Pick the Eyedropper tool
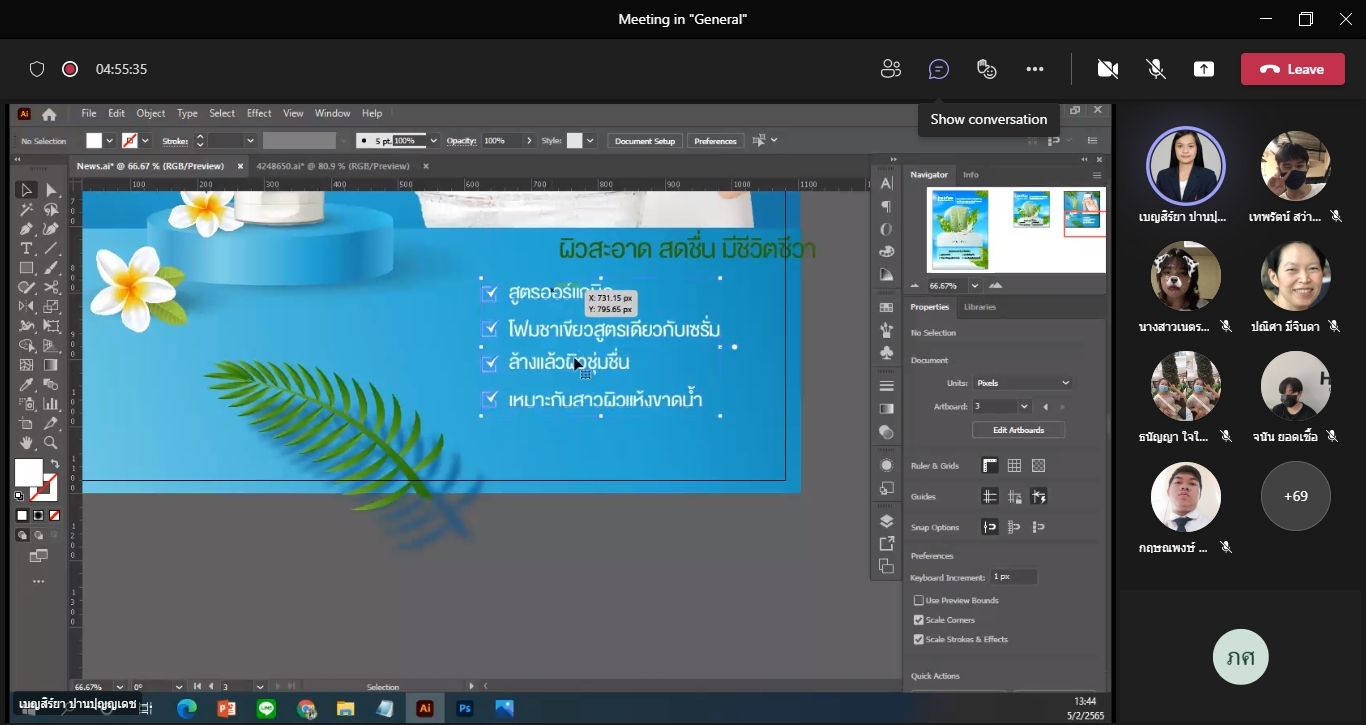This screenshot has width=1366, height=725. [x=27, y=385]
